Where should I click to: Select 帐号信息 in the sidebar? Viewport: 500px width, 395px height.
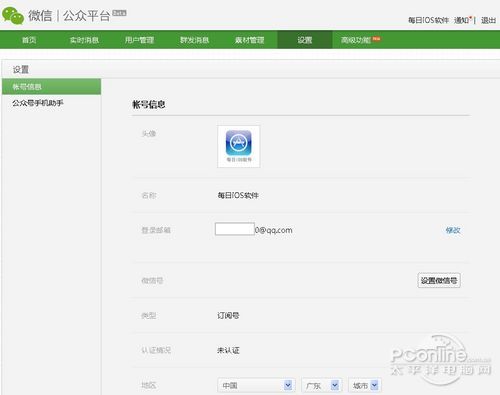[x=51, y=87]
